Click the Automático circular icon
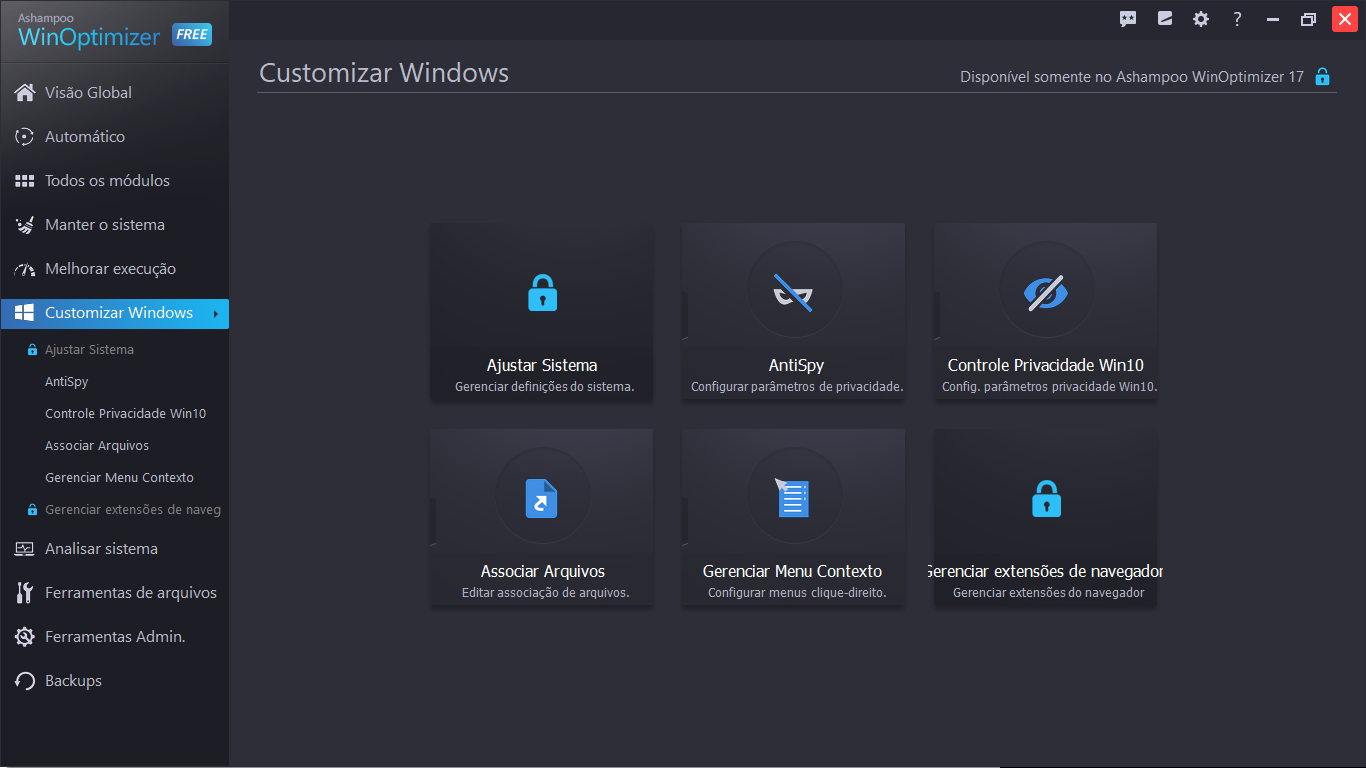The image size is (1366, 768). click(x=25, y=136)
